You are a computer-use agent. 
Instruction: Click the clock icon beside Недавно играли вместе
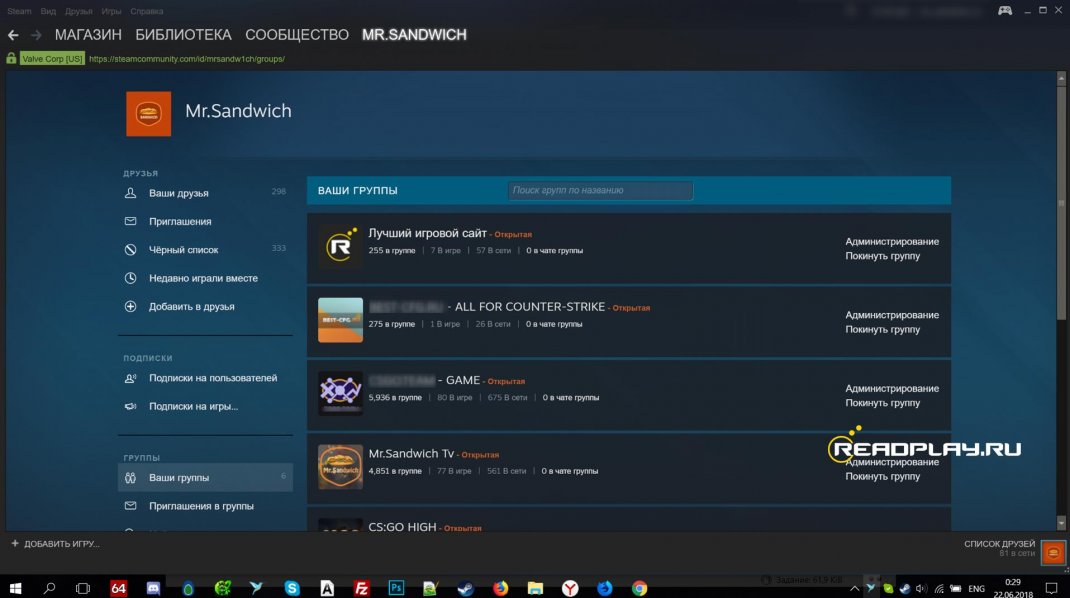coord(130,278)
